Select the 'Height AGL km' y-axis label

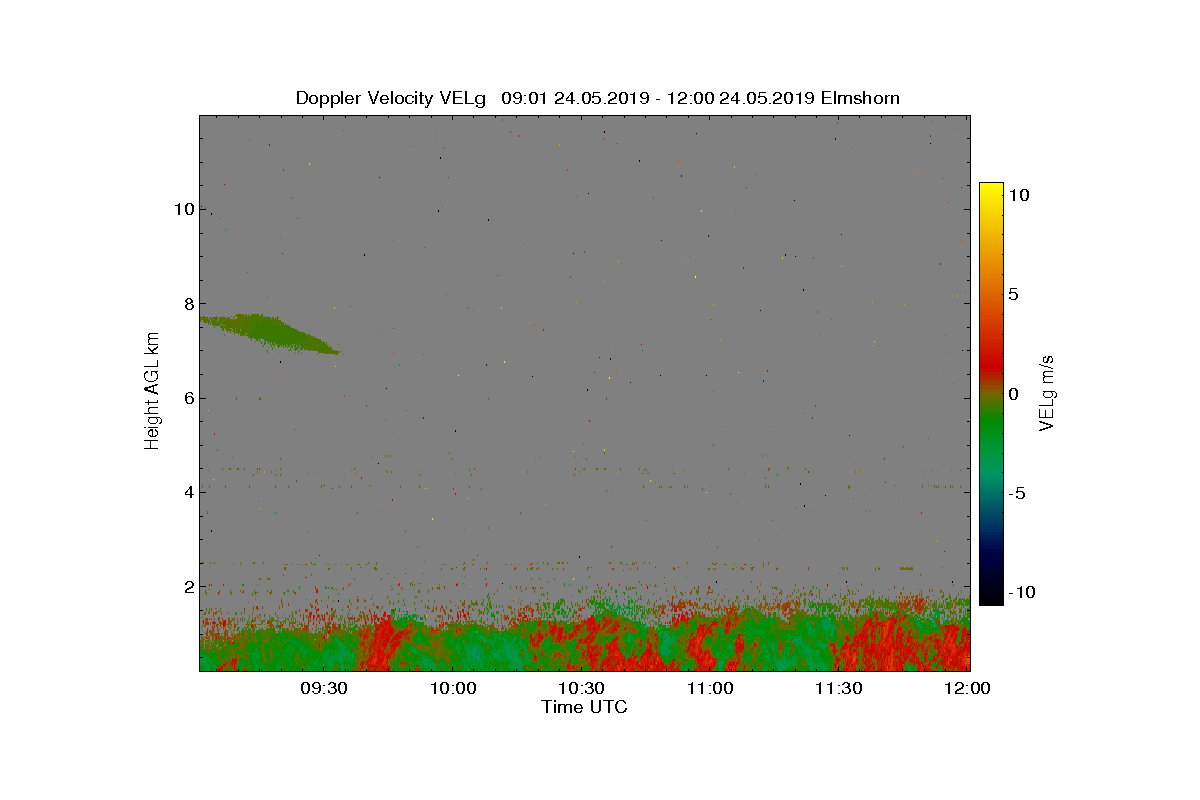(152, 389)
